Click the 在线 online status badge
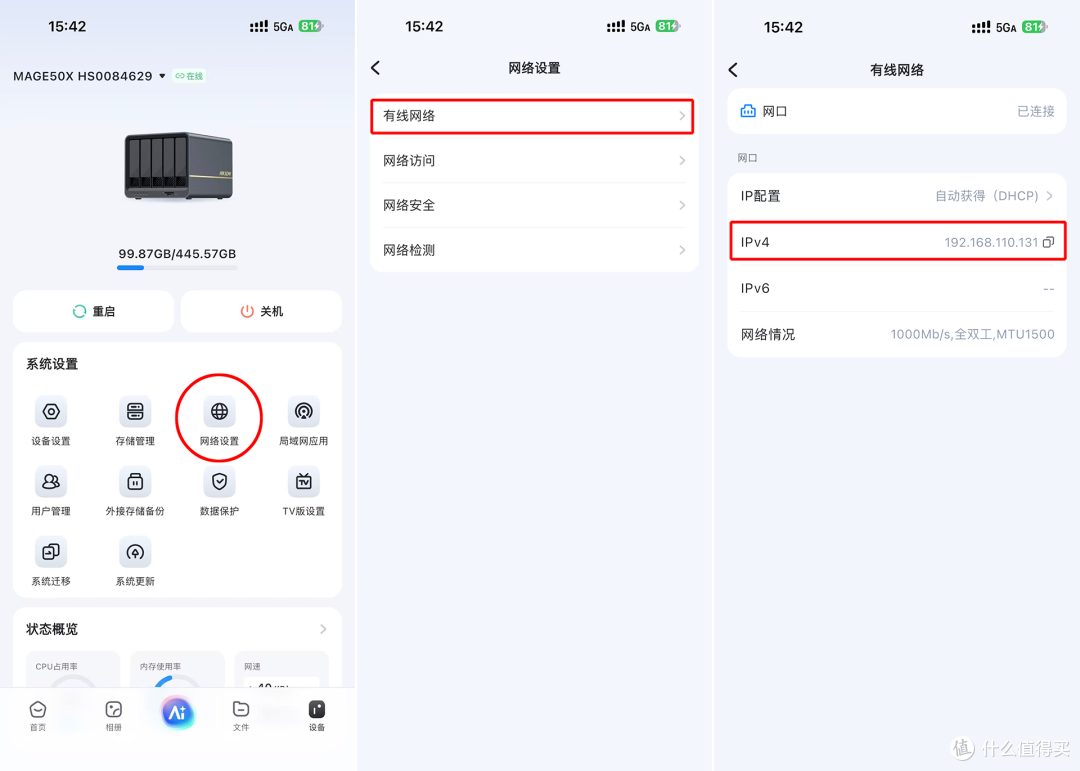Image resolution: width=1080 pixels, height=771 pixels. (189, 76)
